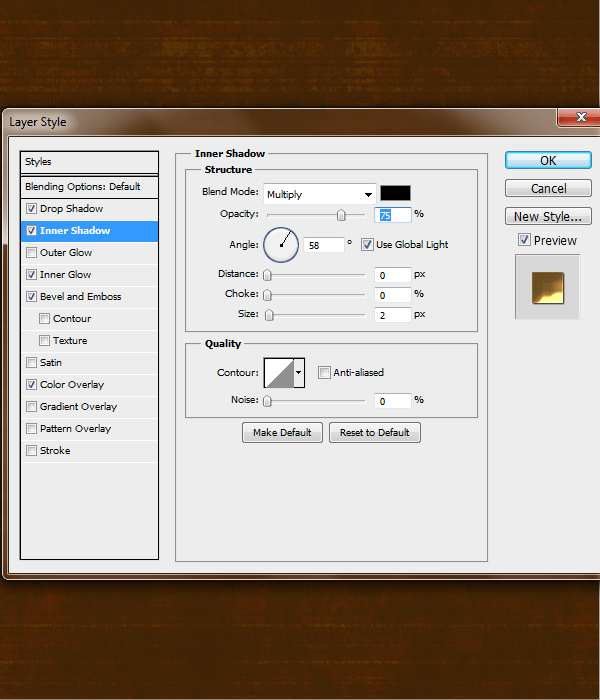Focus the Angle value field

[x=324, y=245]
